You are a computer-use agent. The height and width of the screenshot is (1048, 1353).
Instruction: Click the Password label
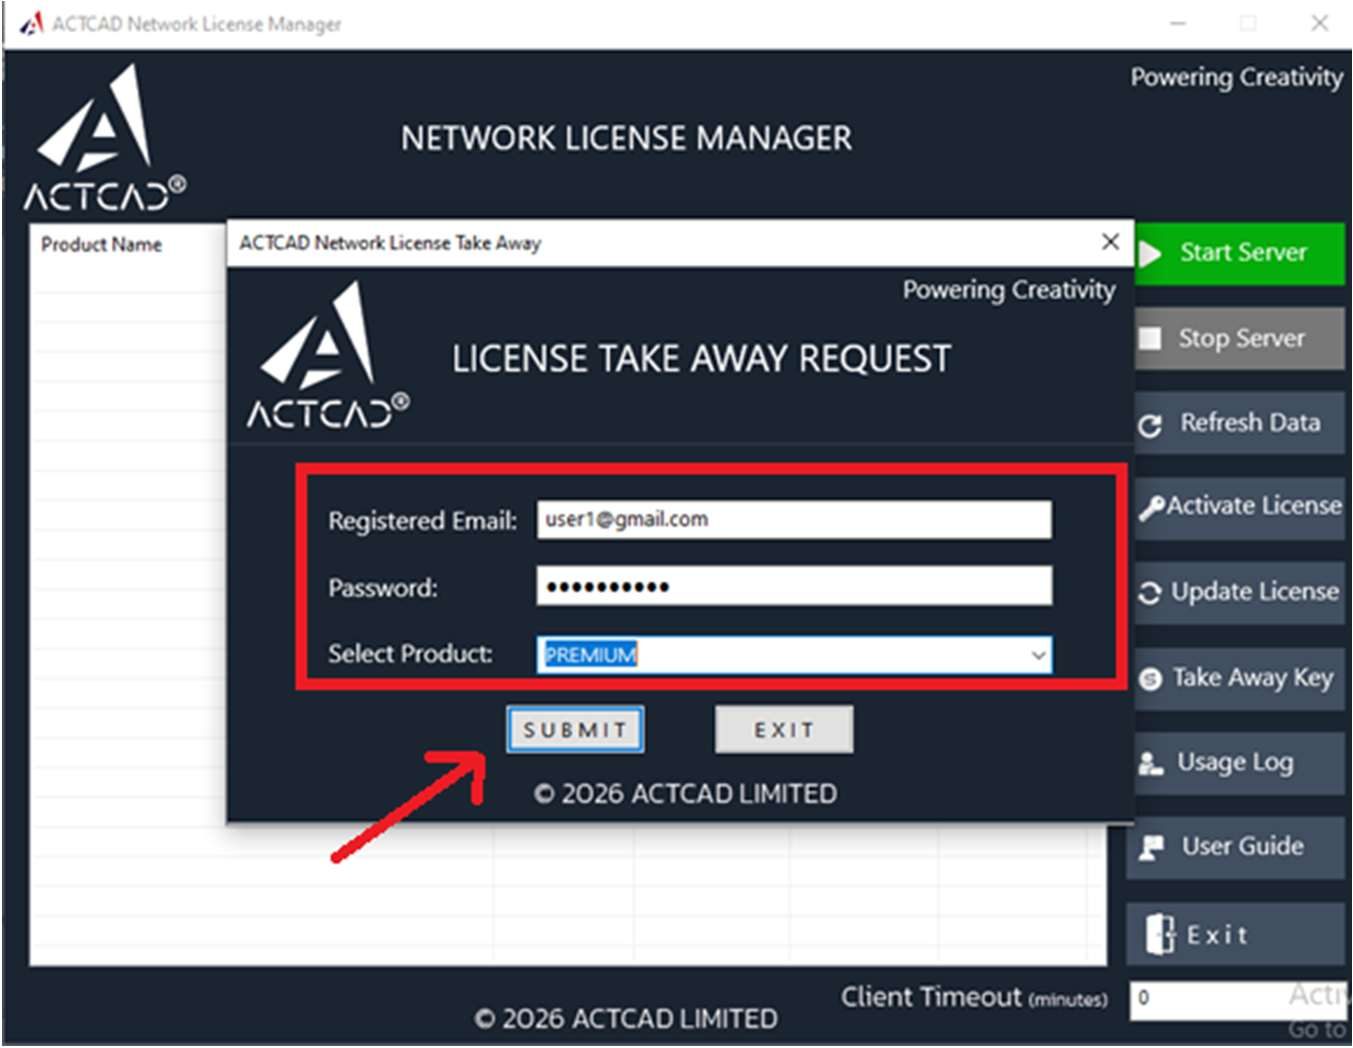click(x=383, y=588)
